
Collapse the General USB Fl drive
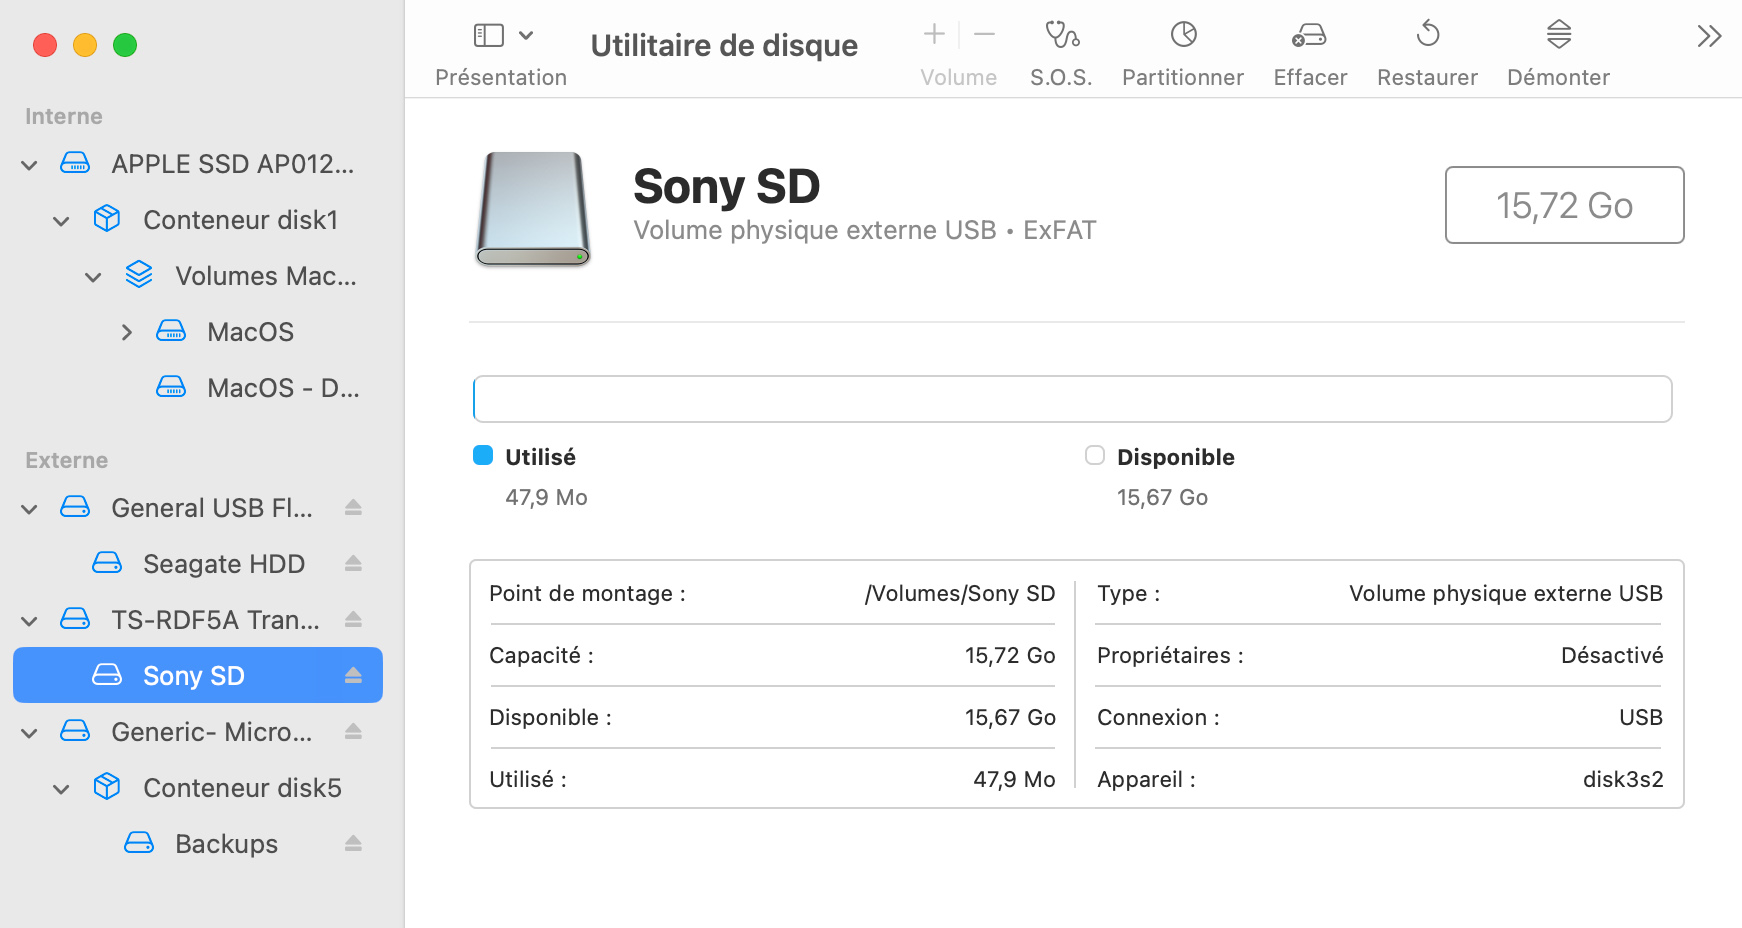pos(29,508)
